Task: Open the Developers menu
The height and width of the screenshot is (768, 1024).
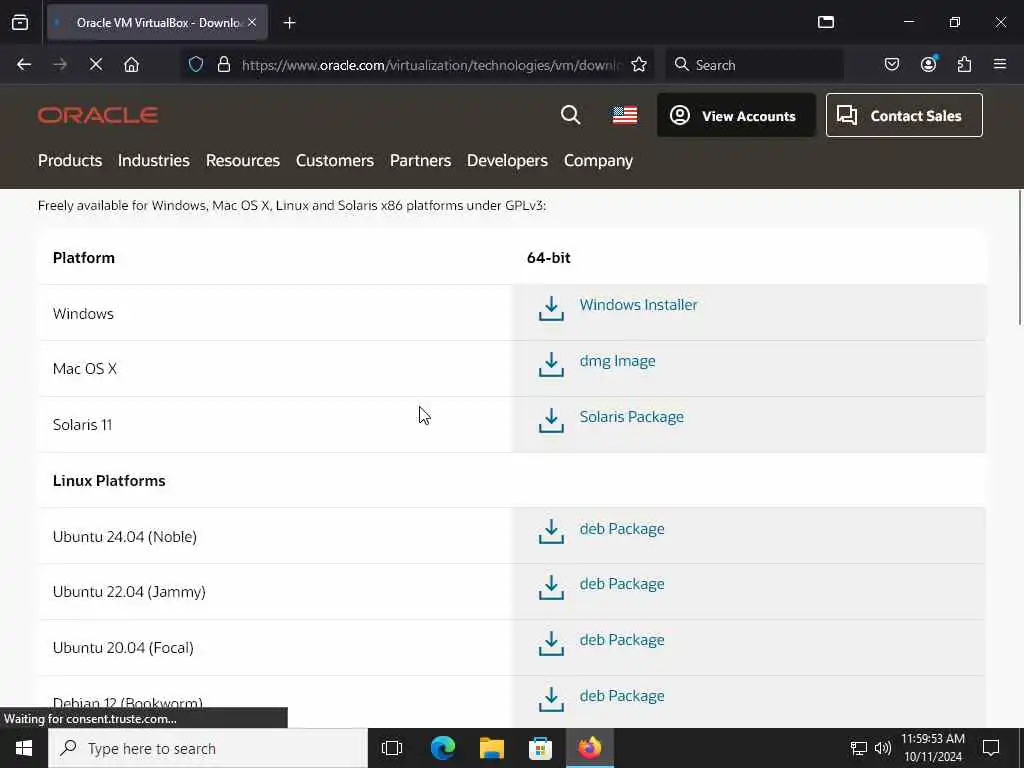Action: tap(507, 161)
